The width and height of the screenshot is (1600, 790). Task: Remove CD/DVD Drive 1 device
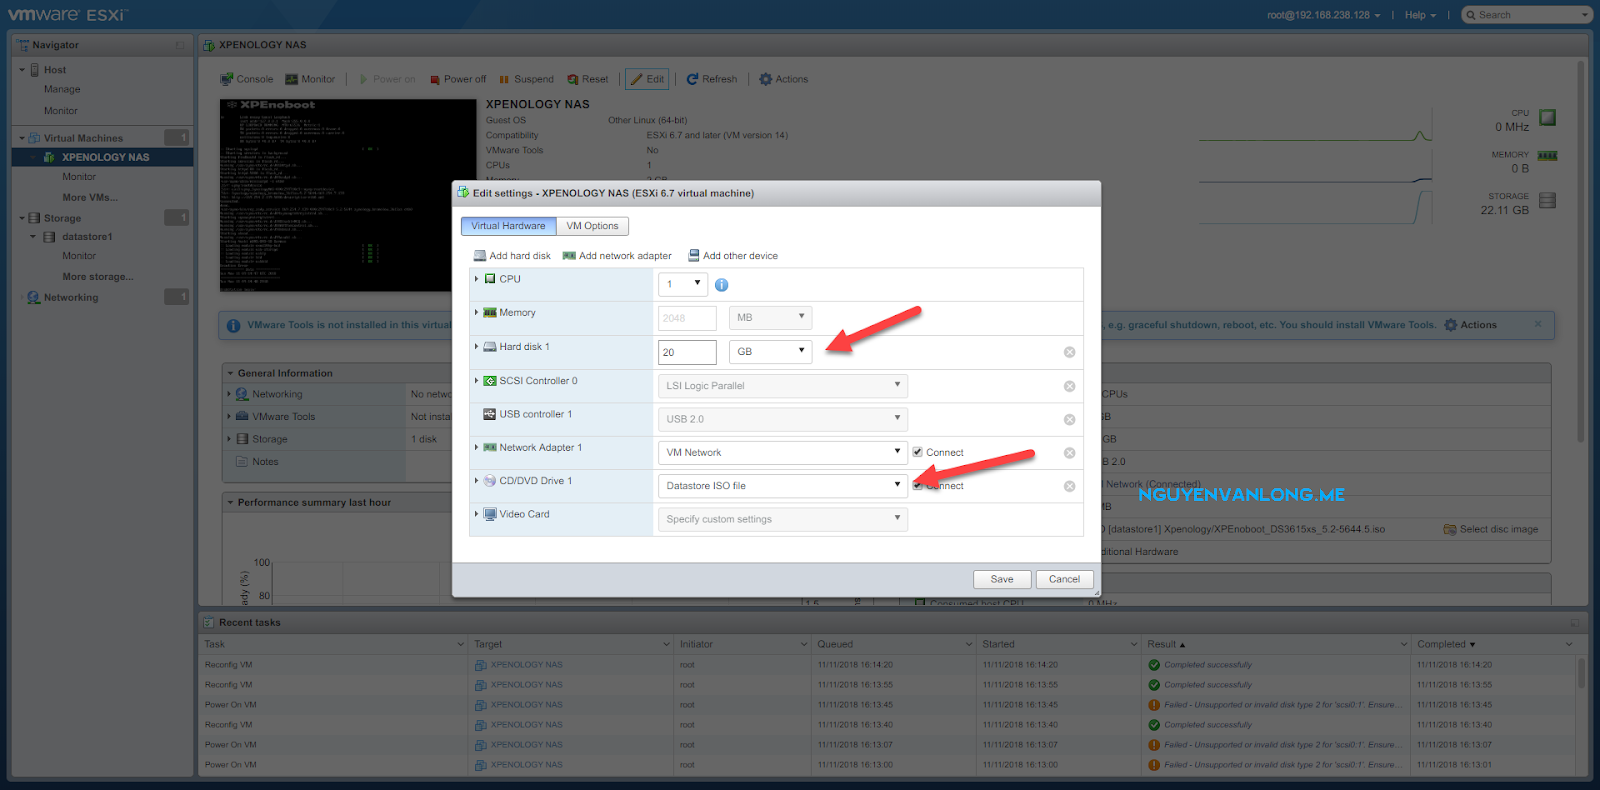pyautogui.click(x=1069, y=487)
